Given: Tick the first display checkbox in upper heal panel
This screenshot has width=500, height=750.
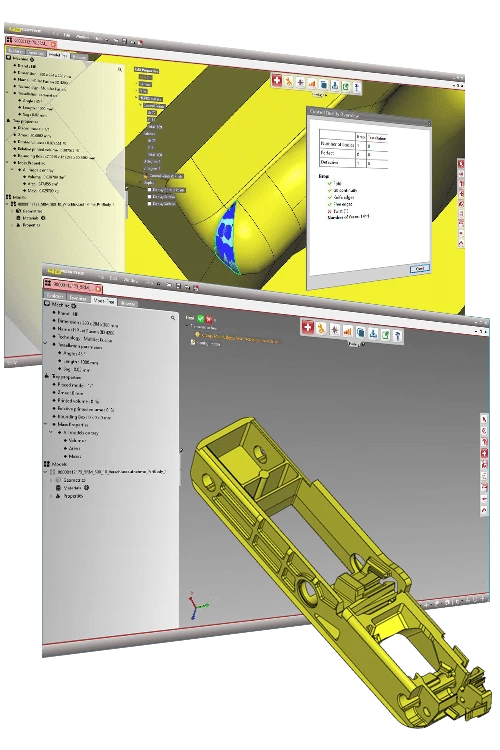Looking at the screenshot, I should click(x=149, y=189).
